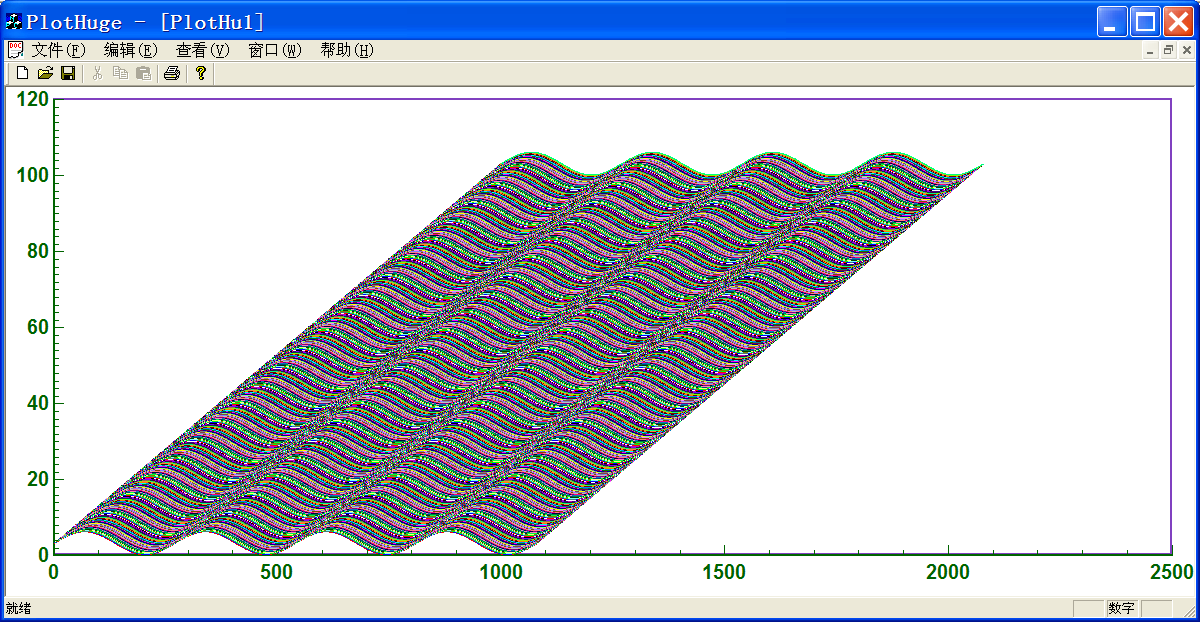Click the Cut scissors toolbar icon
The image size is (1200, 622).
[x=97, y=73]
